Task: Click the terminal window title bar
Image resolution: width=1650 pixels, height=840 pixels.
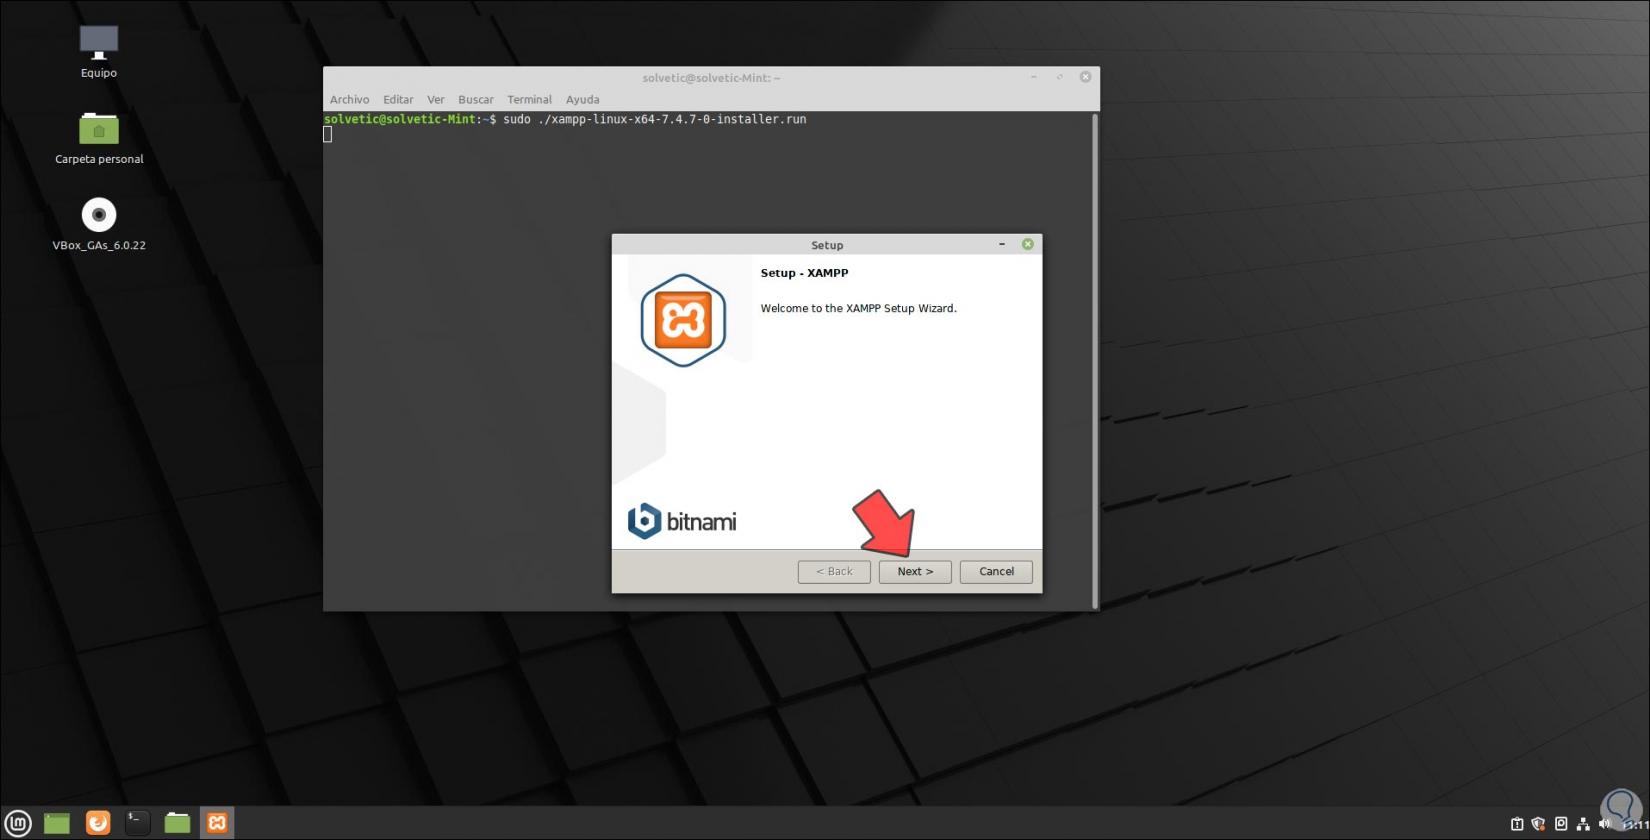Action: pos(711,77)
